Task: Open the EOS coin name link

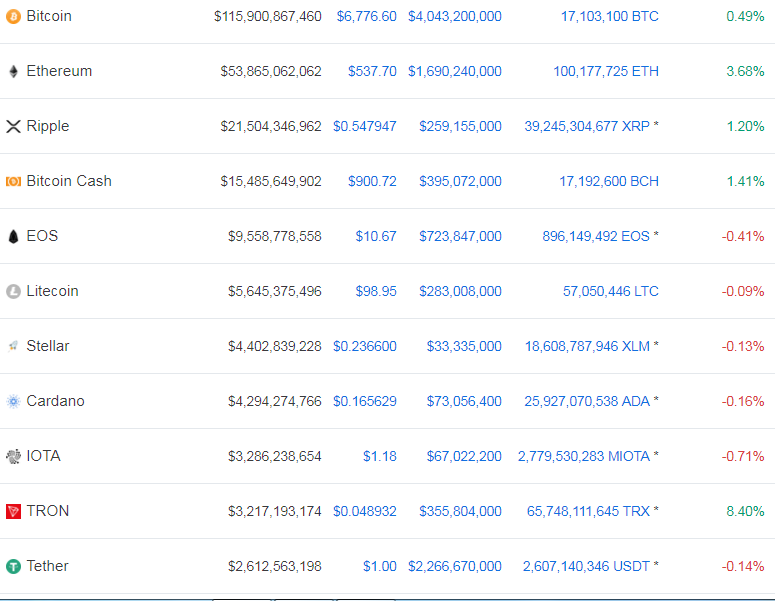Action: point(43,236)
